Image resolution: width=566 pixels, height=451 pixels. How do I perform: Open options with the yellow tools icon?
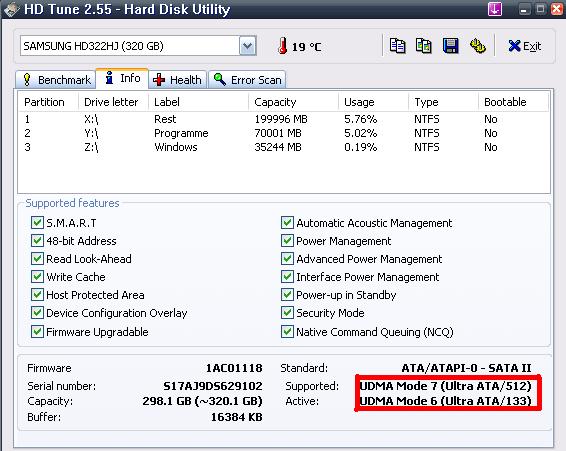pyautogui.click(x=478, y=46)
